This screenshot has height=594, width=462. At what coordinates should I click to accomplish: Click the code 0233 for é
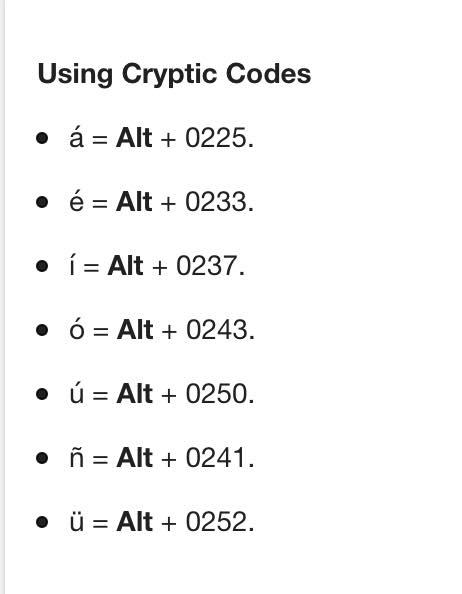click(216, 202)
